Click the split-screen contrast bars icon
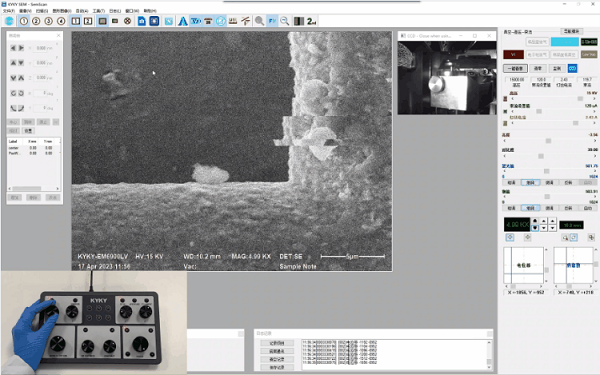This screenshot has height=375, width=600. pos(299,21)
